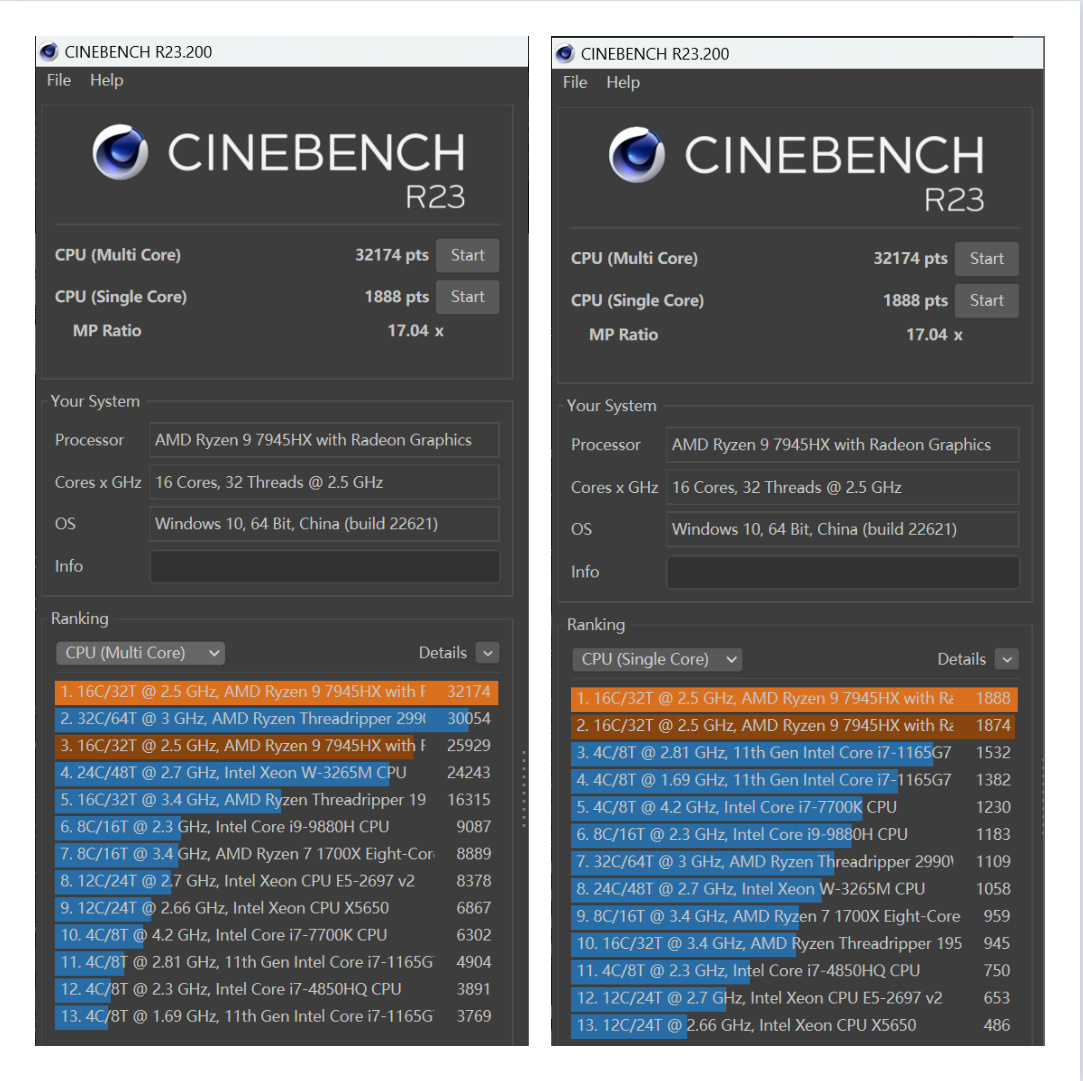Open File menu in right window
Viewport: 1083px width, 1081px height.
click(575, 82)
